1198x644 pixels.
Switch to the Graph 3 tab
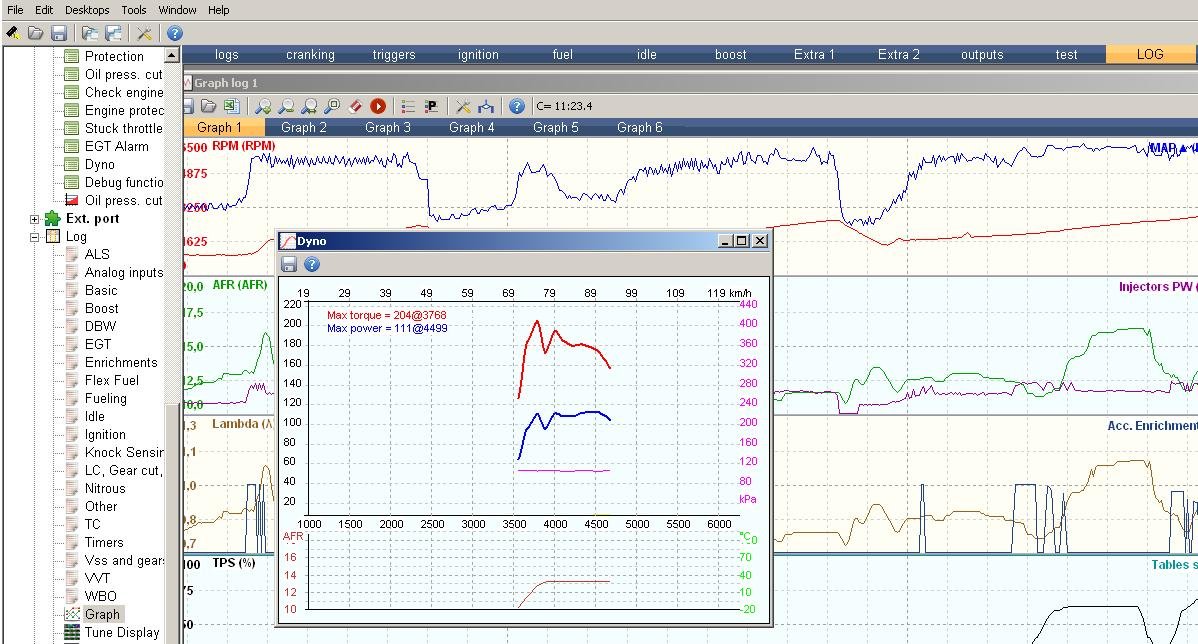point(387,127)
